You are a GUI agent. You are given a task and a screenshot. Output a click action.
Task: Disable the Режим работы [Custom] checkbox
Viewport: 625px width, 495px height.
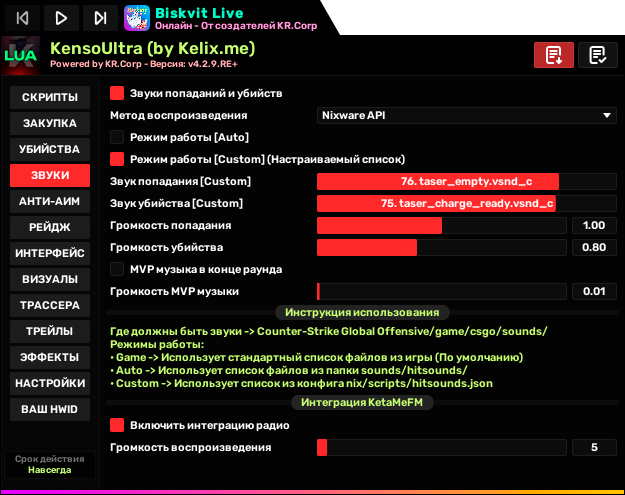(x=117, y=159)
